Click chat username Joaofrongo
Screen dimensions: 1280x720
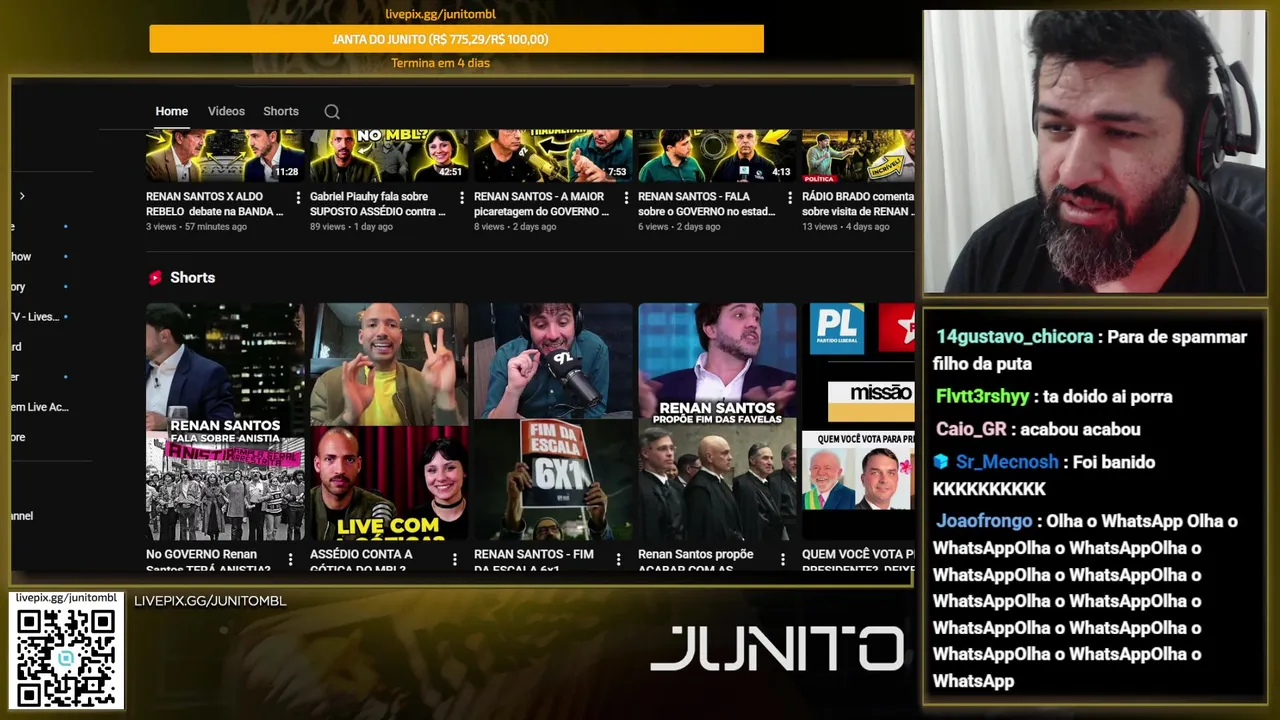(984, 521)
